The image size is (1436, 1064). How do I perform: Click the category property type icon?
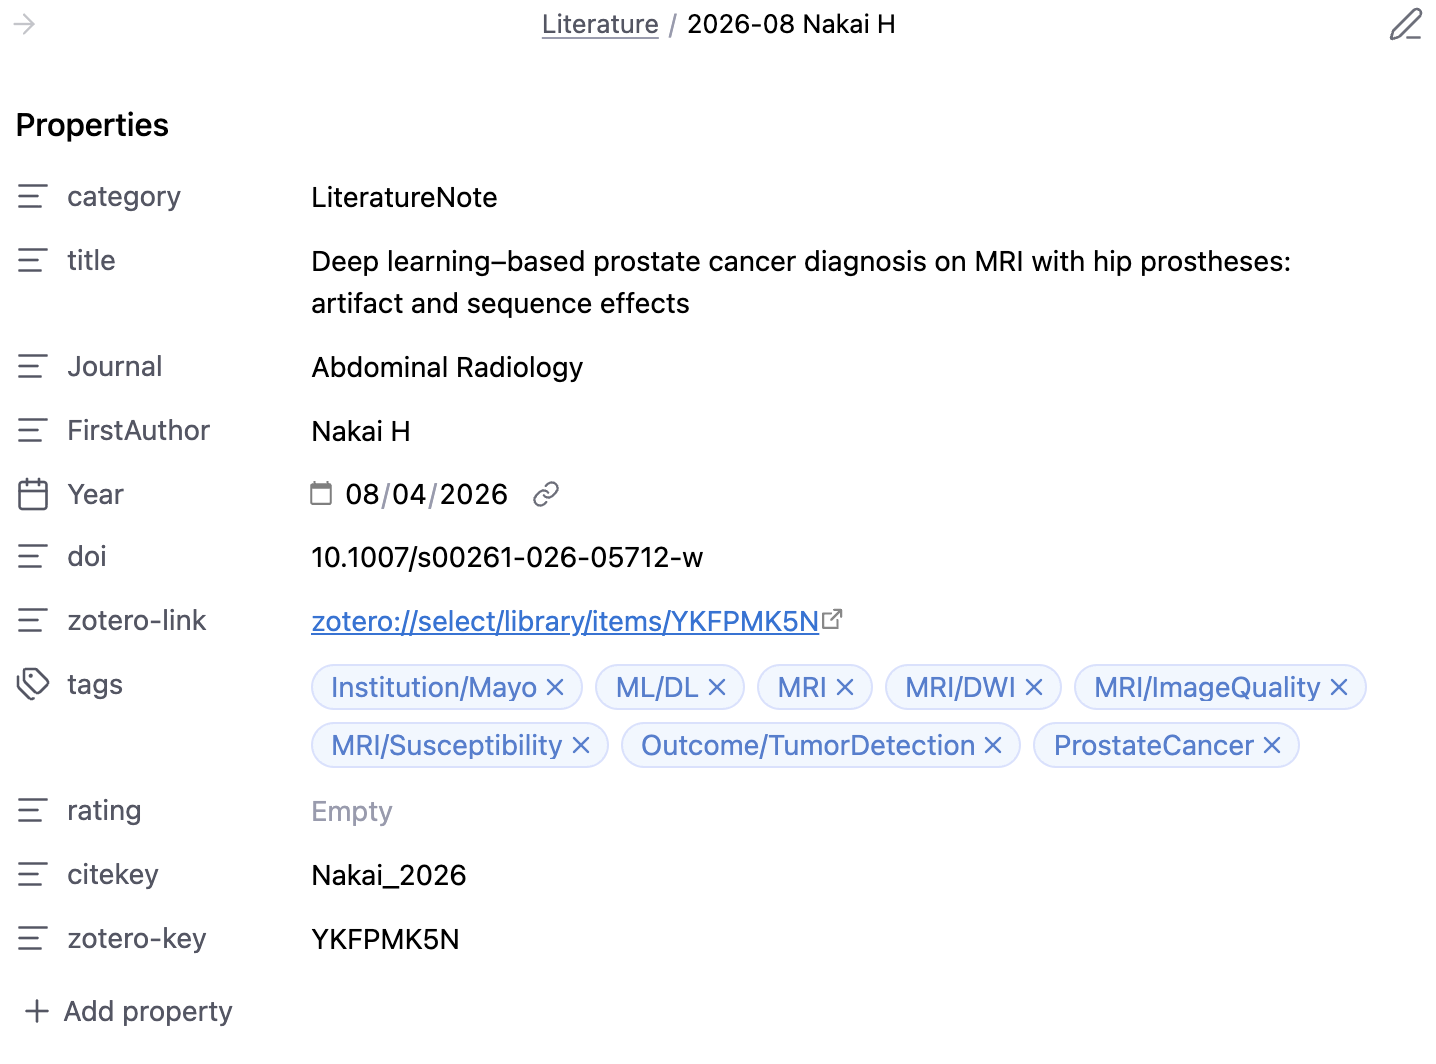pyautogui.click(x=33, y=196)
